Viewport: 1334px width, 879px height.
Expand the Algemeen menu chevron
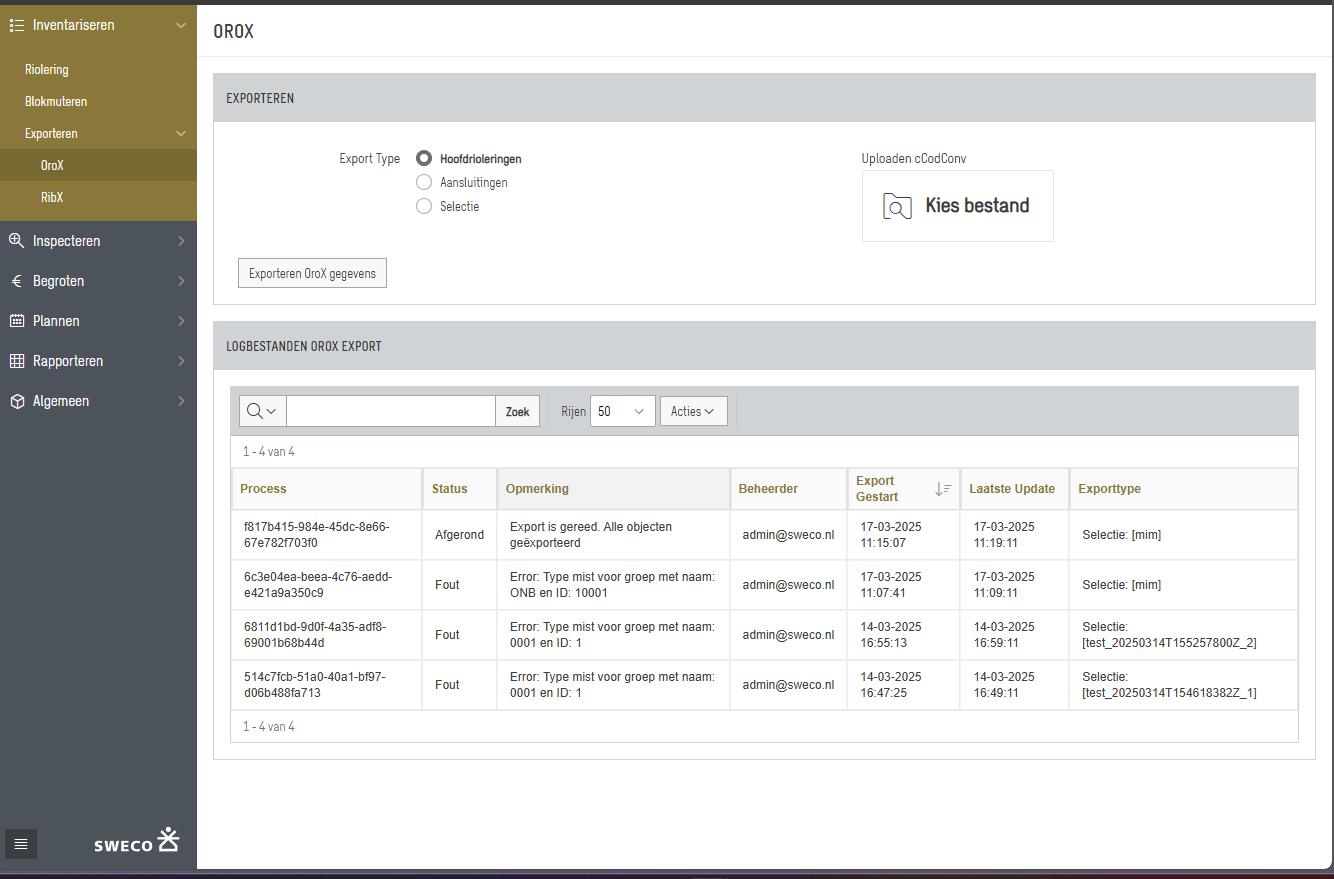pos(181,401)
